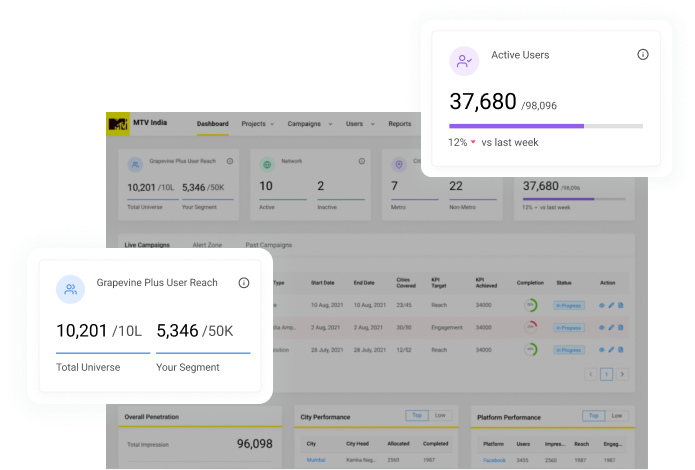Click the red down arrow beside 12%
The width and height of the screenshot is (695, 470).
[473, 142]
